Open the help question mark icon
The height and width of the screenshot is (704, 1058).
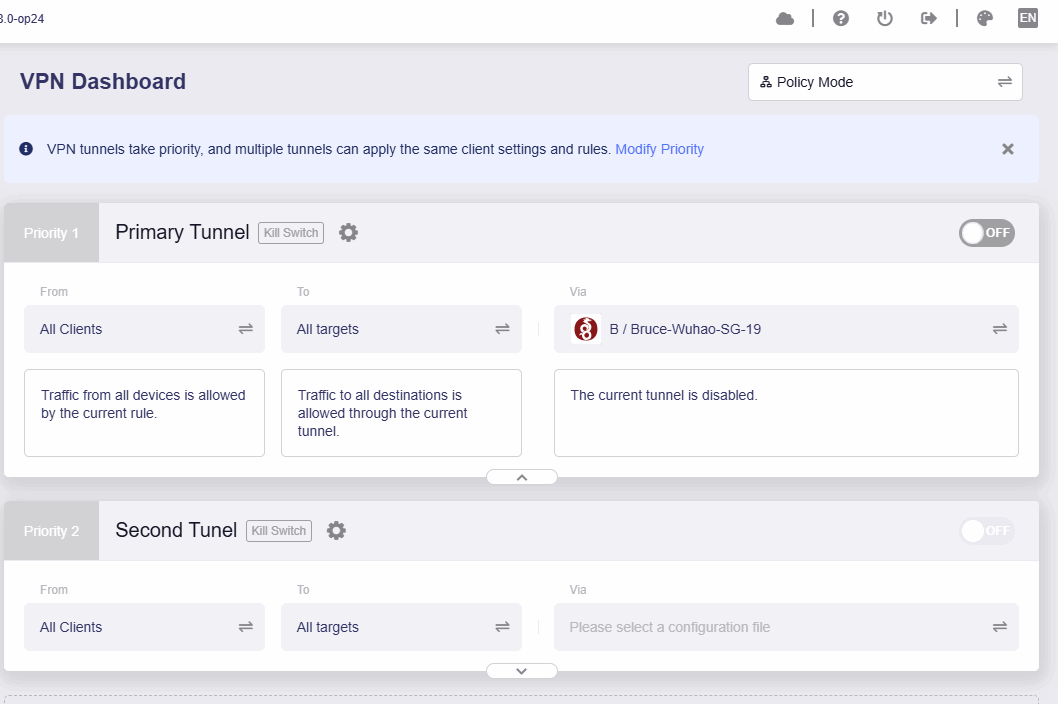click(x=841, y=19)
